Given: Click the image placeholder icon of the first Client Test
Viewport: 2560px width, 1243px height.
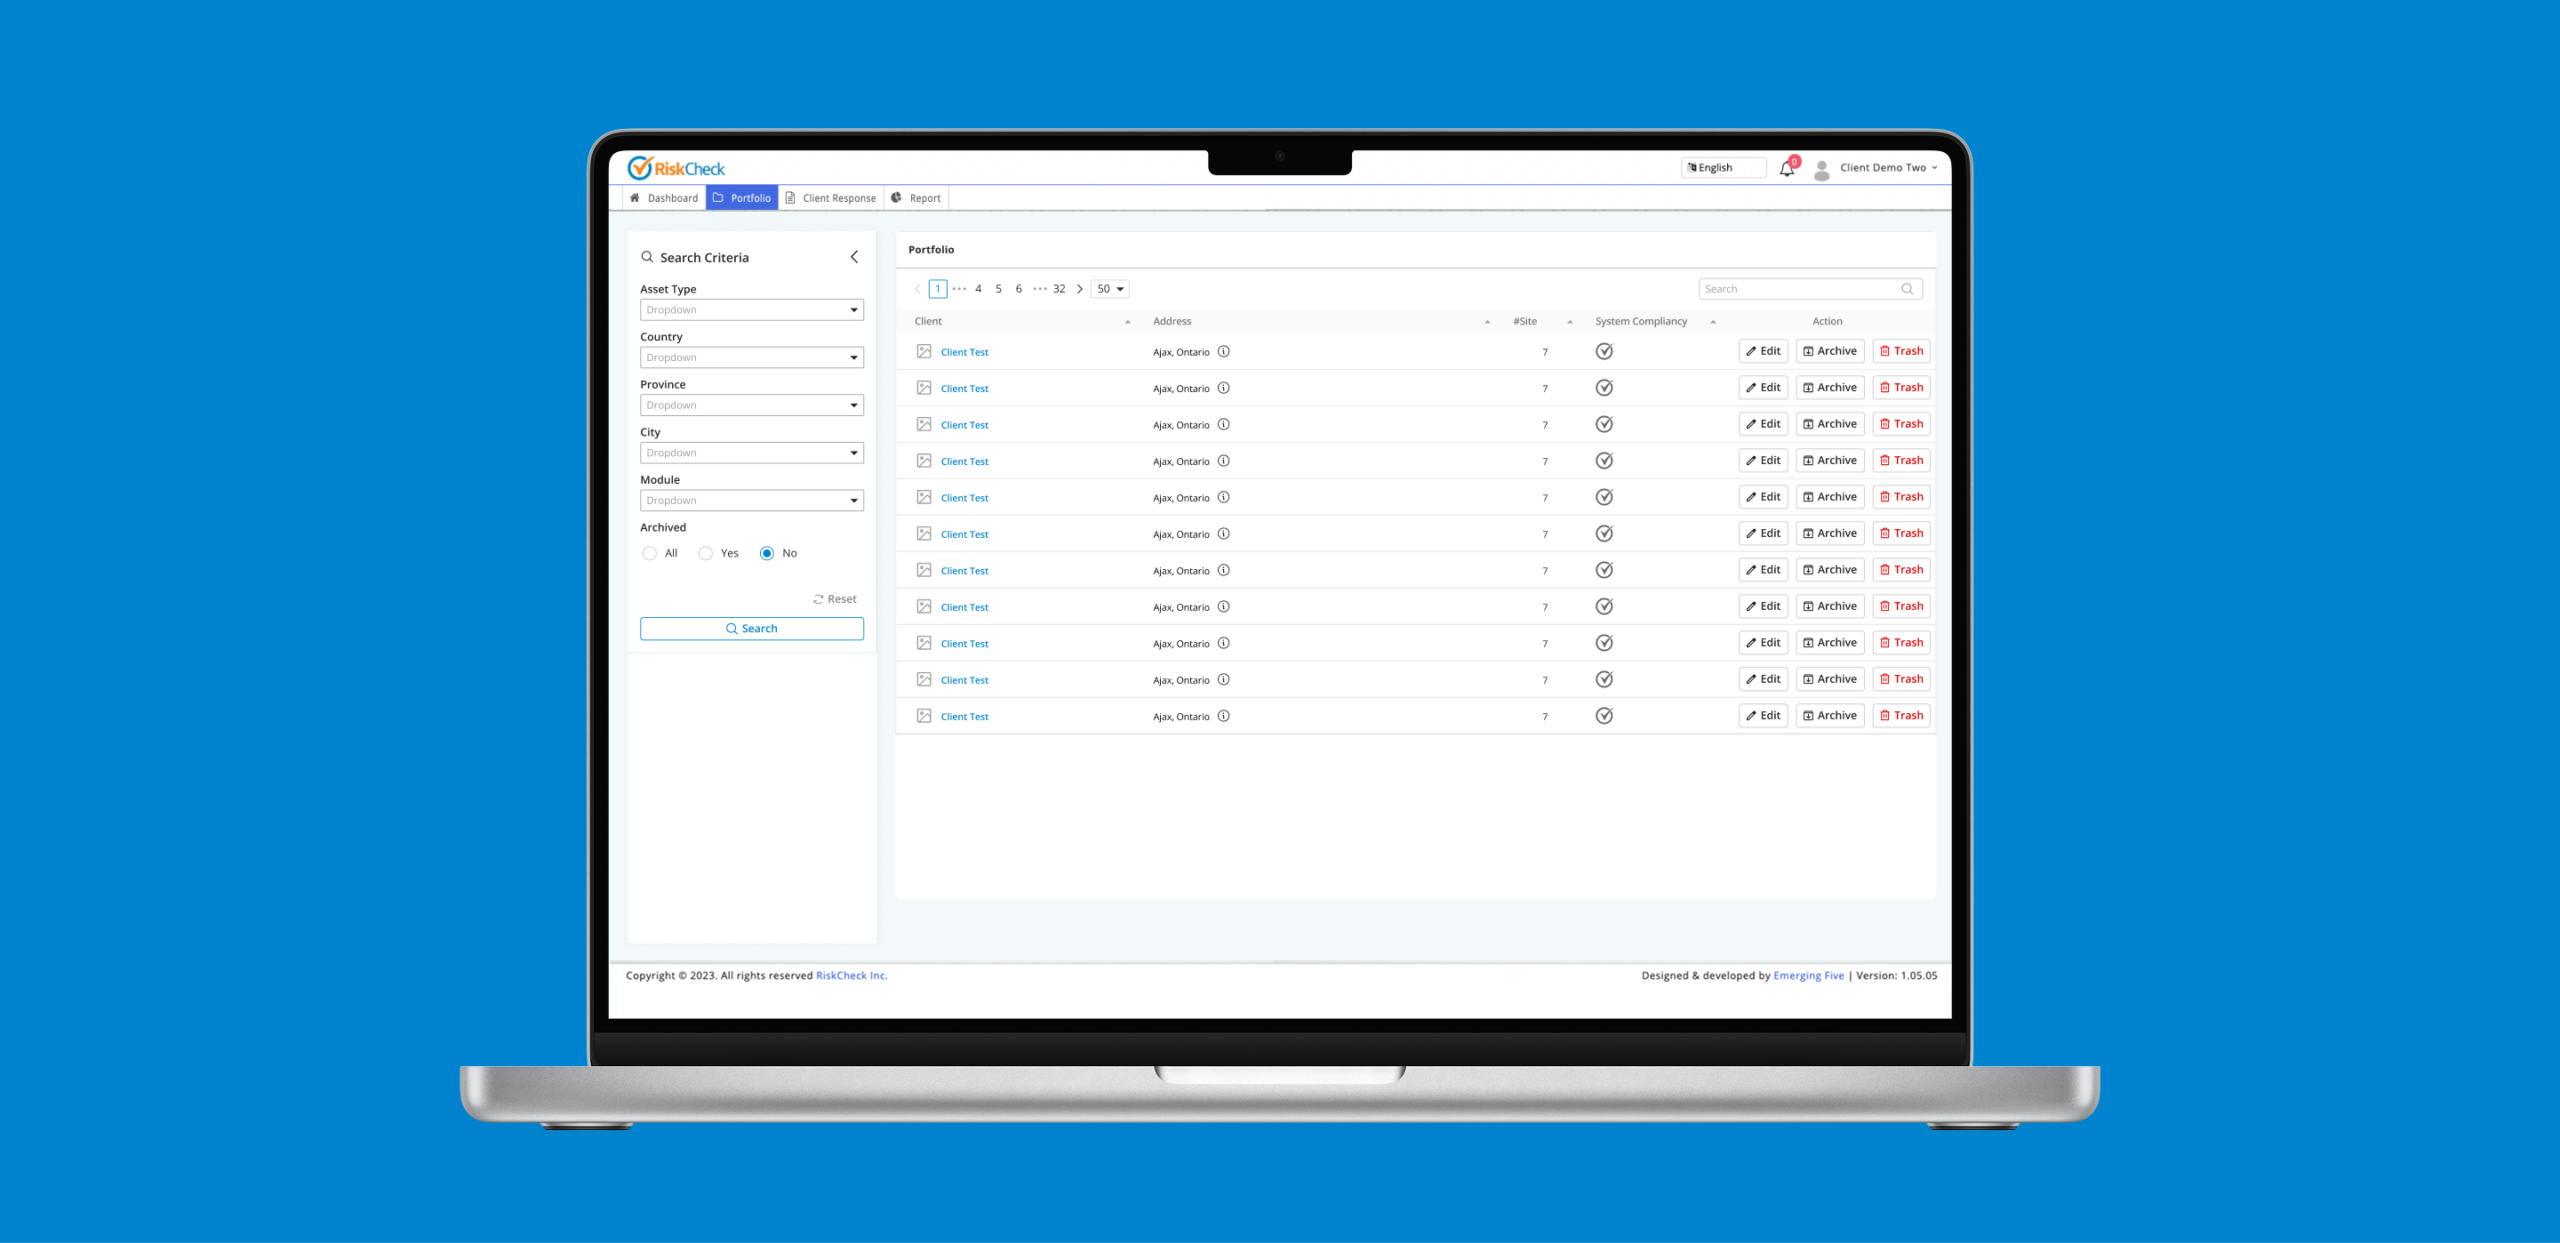Looking at the screenshot, I should coord(924,352).
